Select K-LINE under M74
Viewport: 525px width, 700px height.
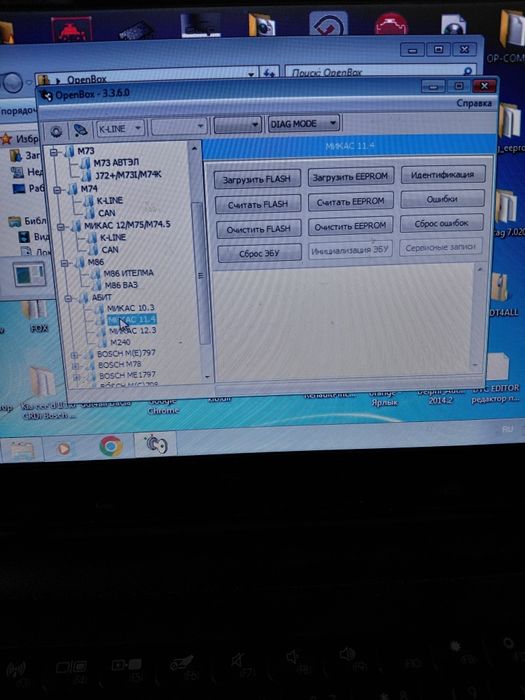109,200
